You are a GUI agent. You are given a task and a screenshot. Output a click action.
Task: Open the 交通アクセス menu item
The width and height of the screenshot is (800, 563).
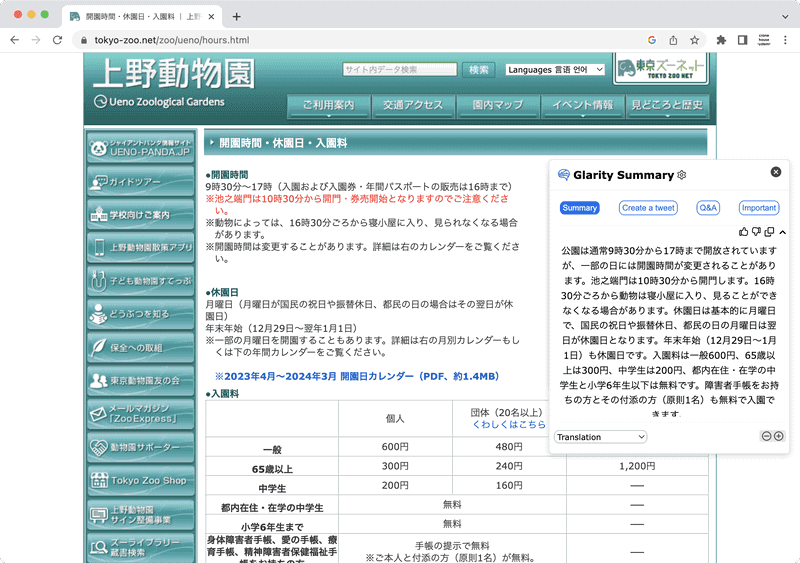[x=413, y=106]
